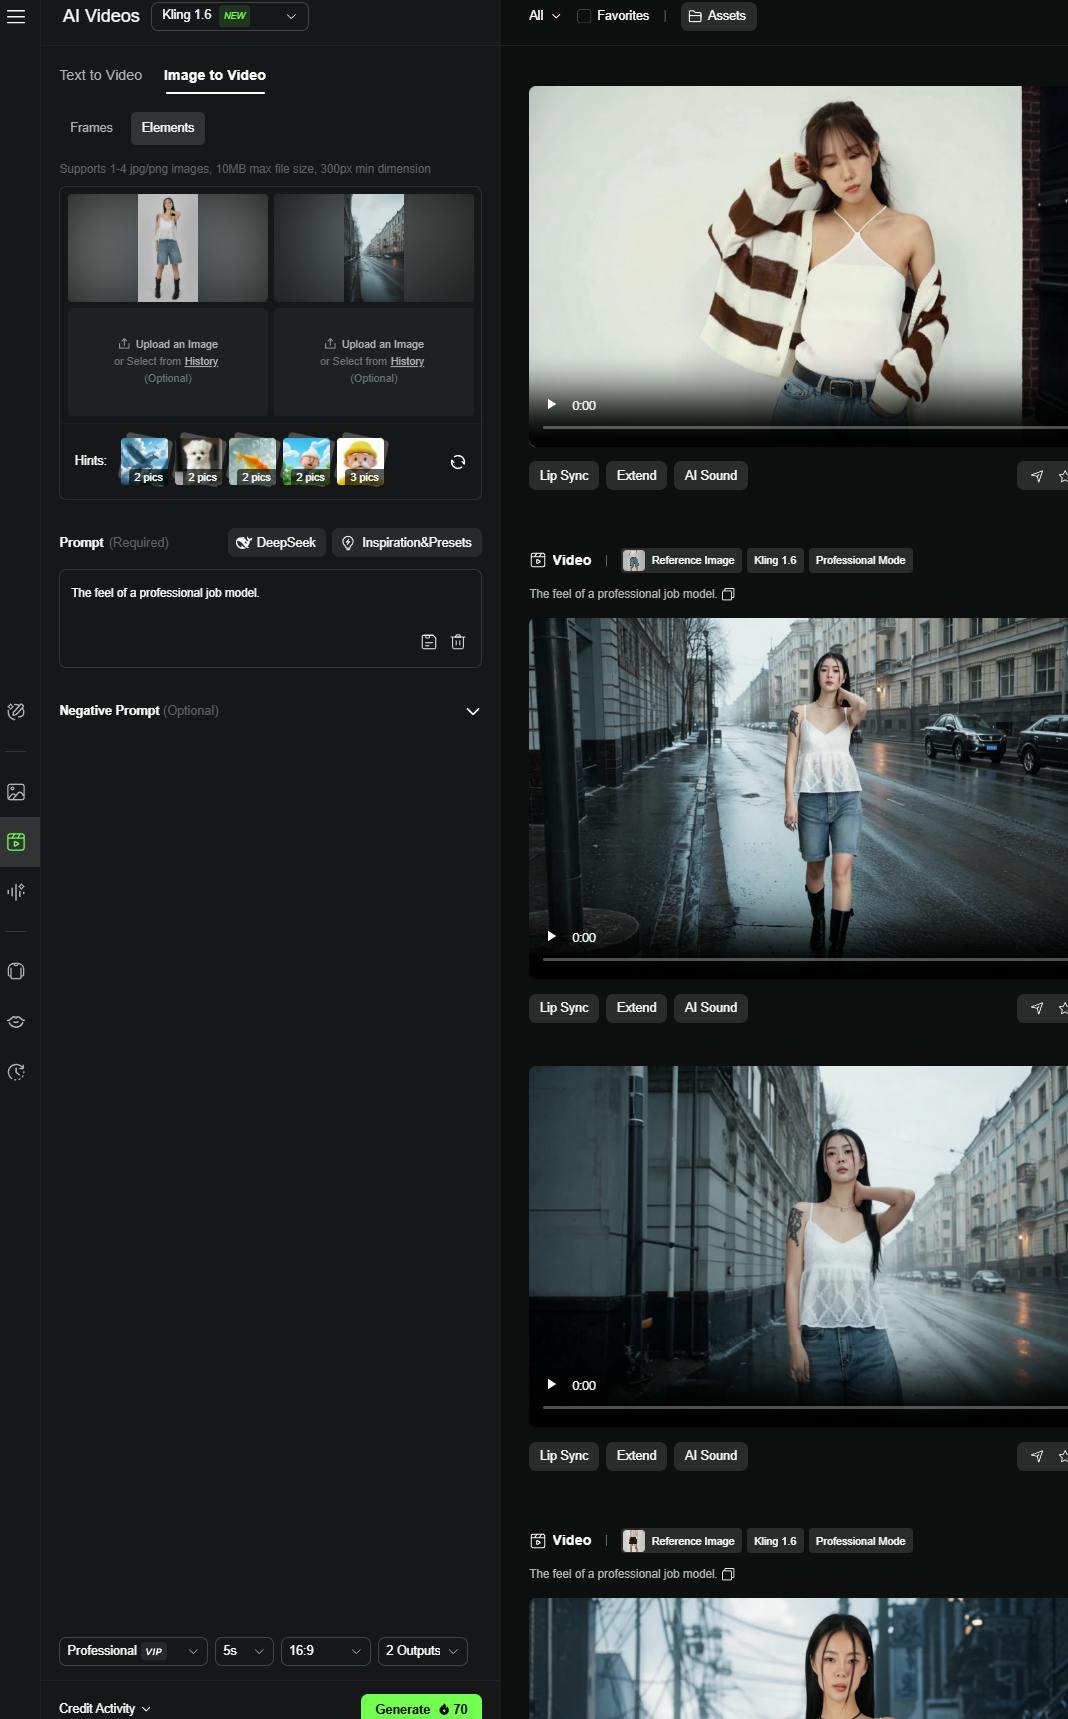Open the 2 Outputs dropdown
The height and width of the screenshot is (1719, 1068).
click(423, 1651)
